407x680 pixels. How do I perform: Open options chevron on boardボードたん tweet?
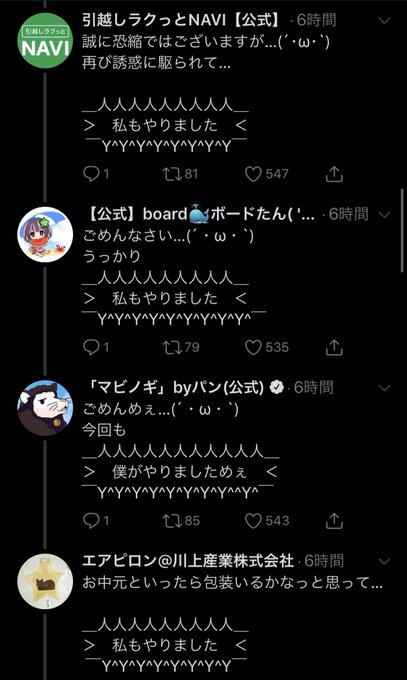[x=384, y=214]
